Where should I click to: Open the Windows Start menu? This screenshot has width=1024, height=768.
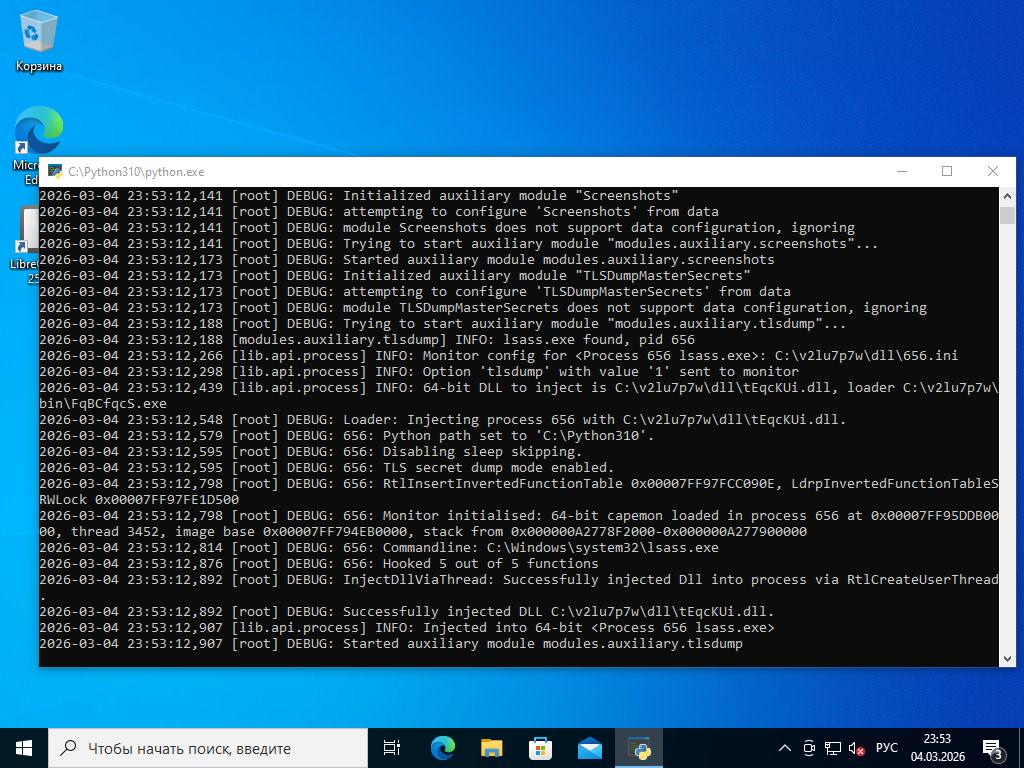(x=24, y=748)
